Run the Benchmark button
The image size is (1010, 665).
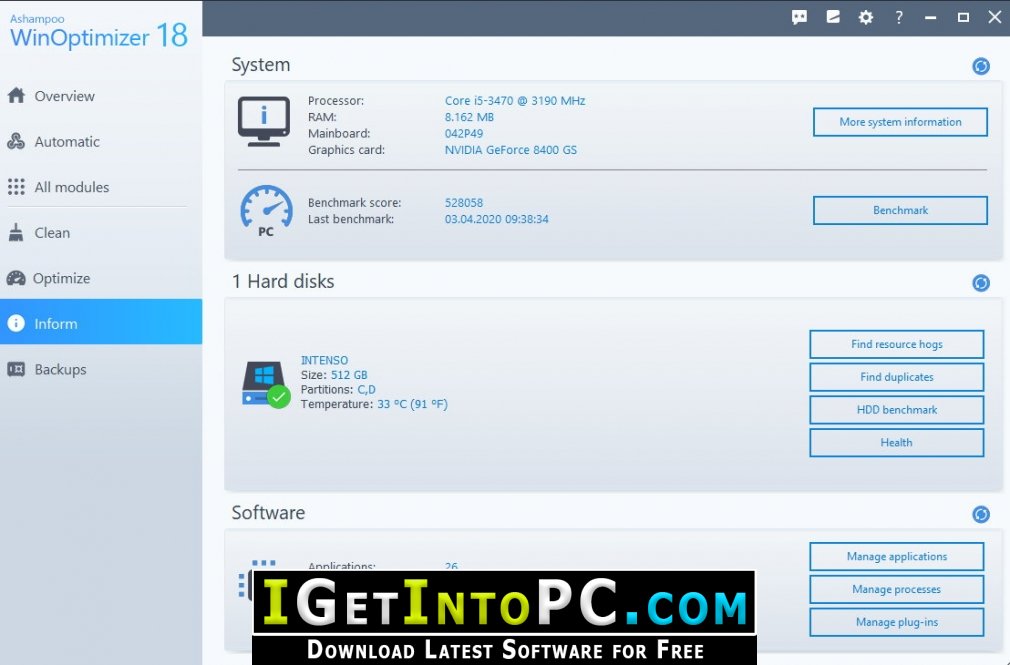click(900, 210)
